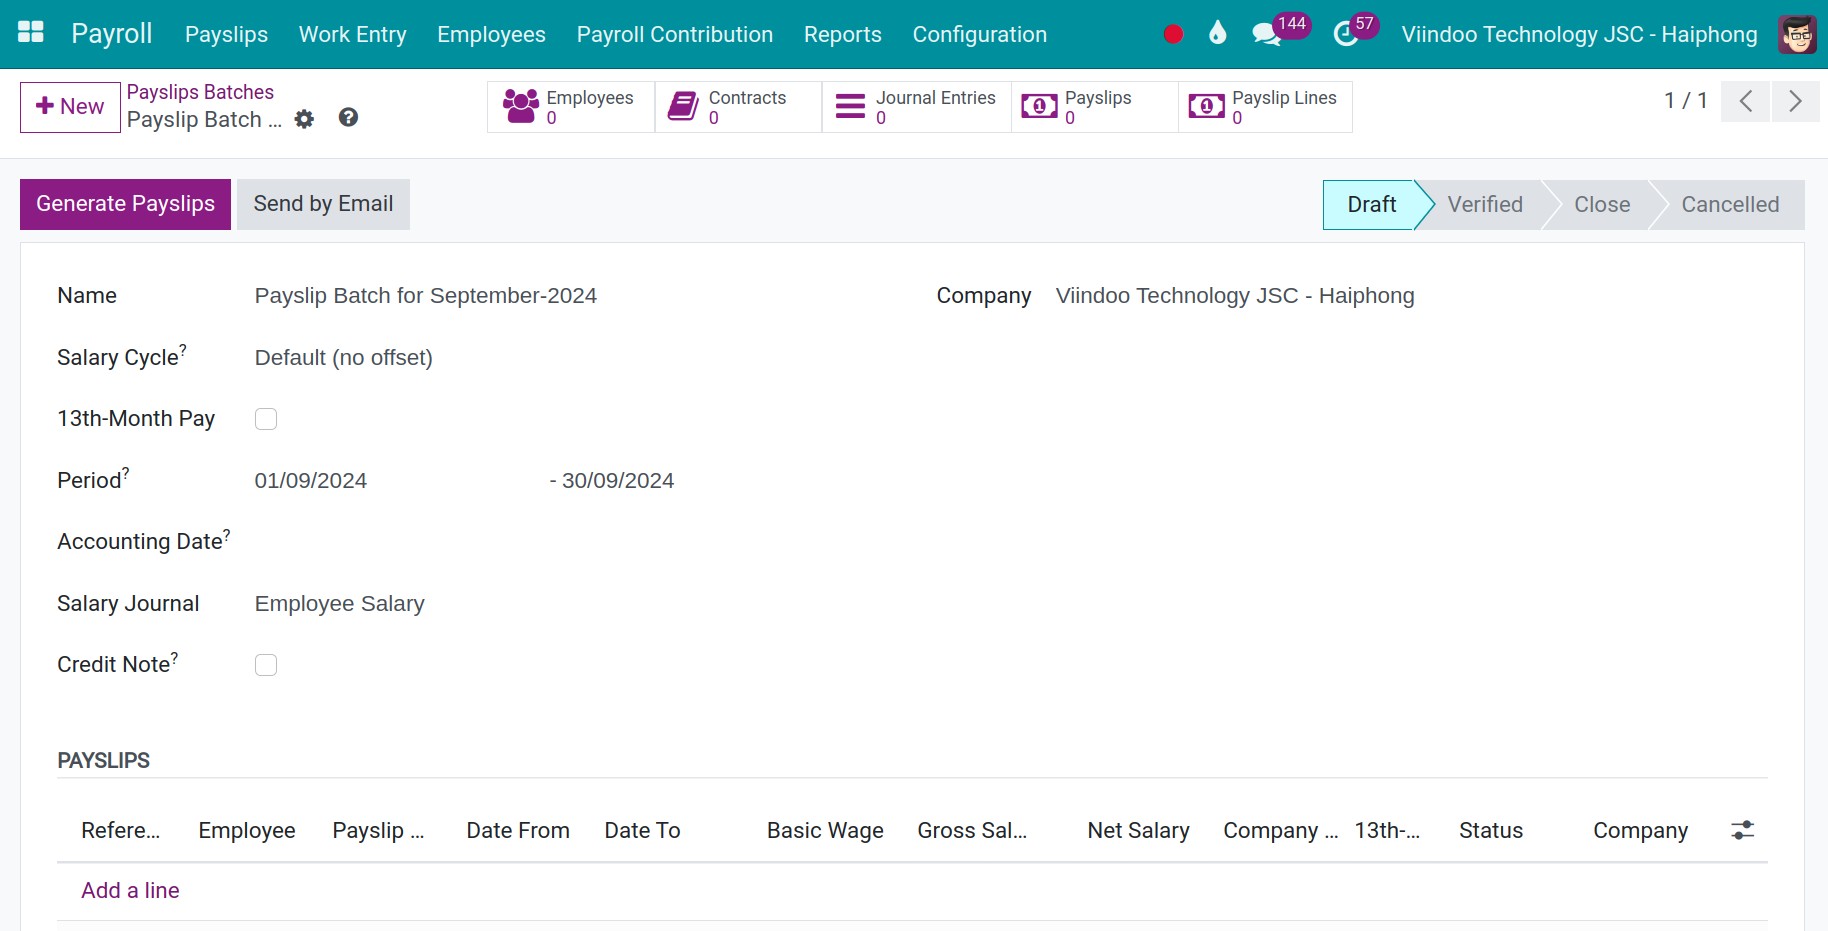
Task: Go to Payslips Batches breadcrumb
Action: (200, 92)
